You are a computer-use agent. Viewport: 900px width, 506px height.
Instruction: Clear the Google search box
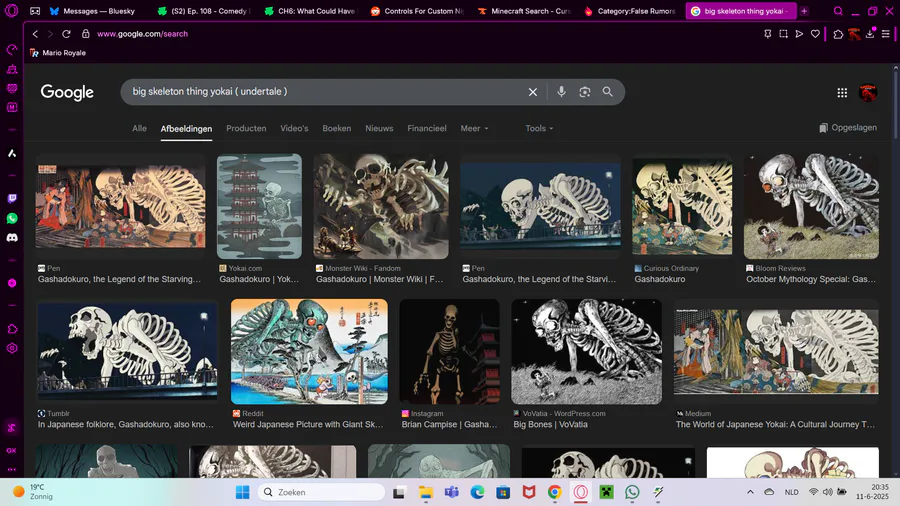(x=533, y=92)
